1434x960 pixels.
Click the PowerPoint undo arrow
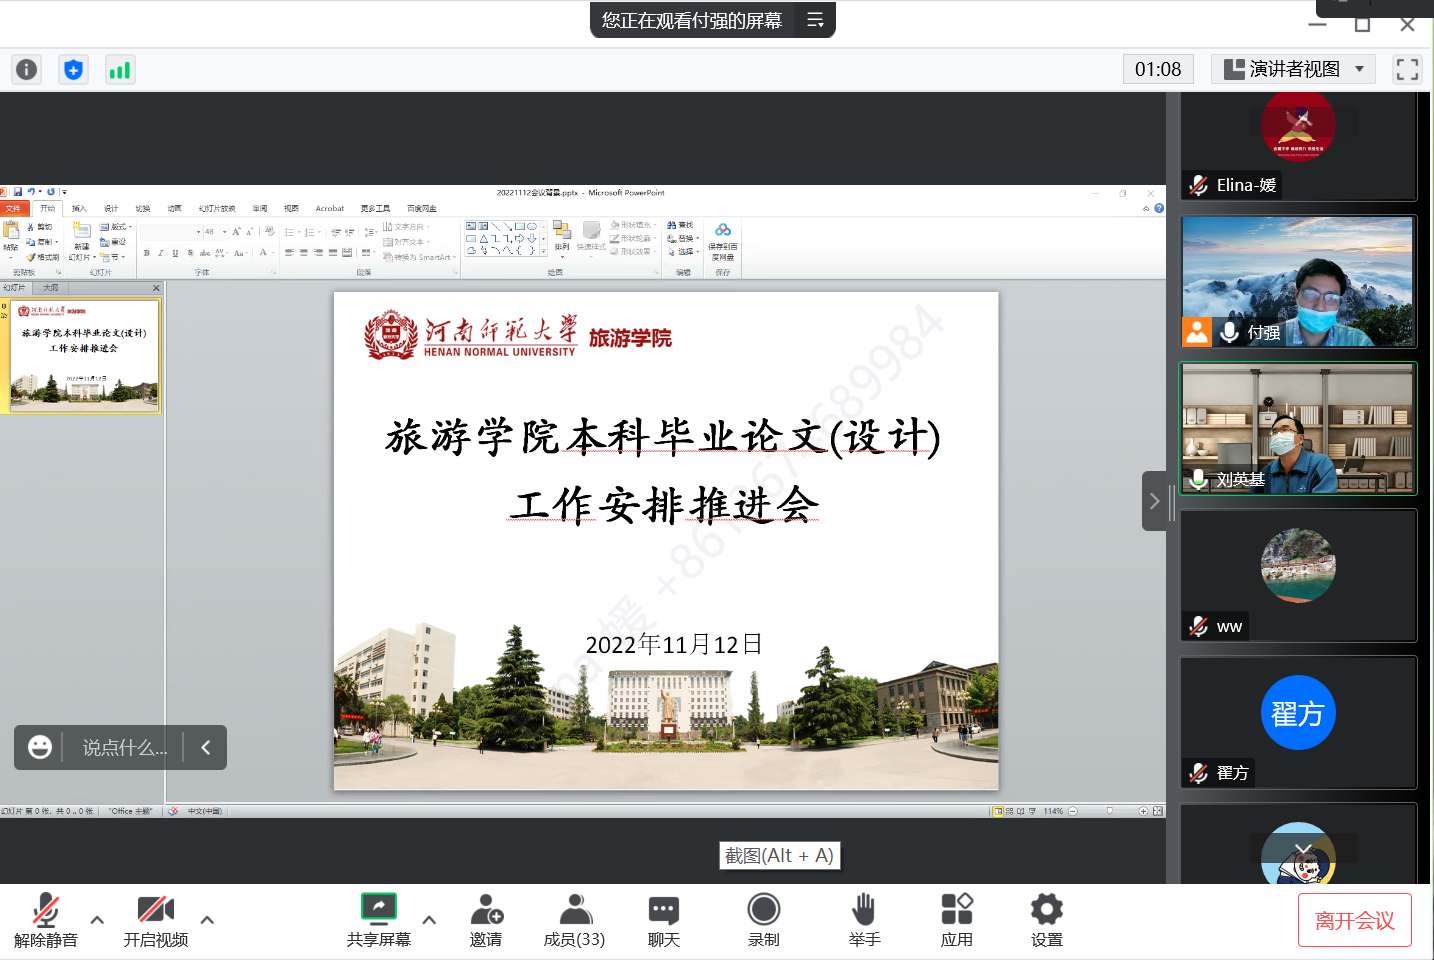click(31, 192)
